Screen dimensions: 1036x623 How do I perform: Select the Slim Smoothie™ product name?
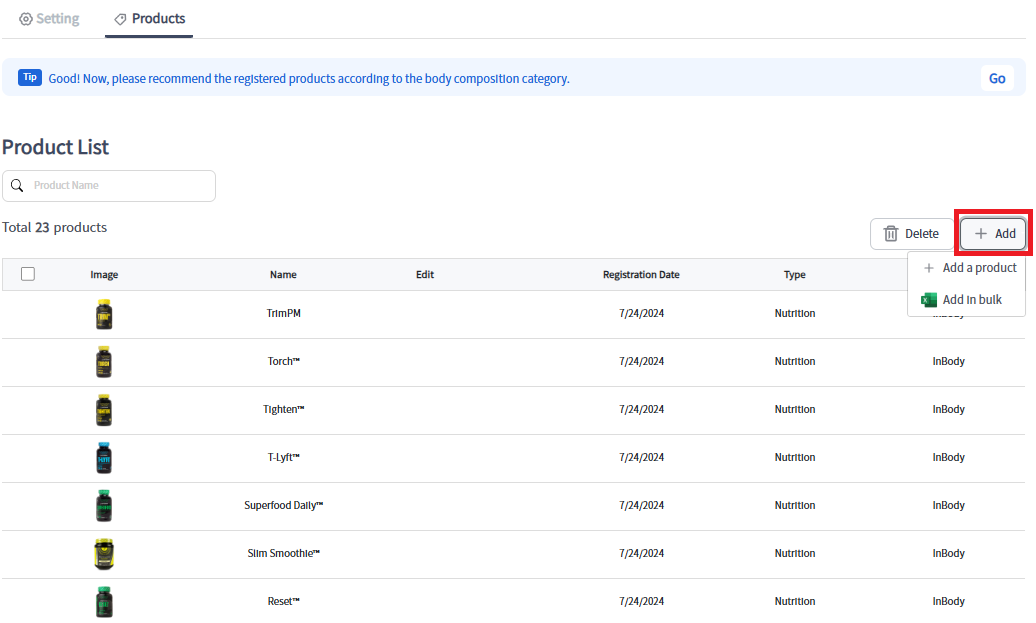point(283,554)
